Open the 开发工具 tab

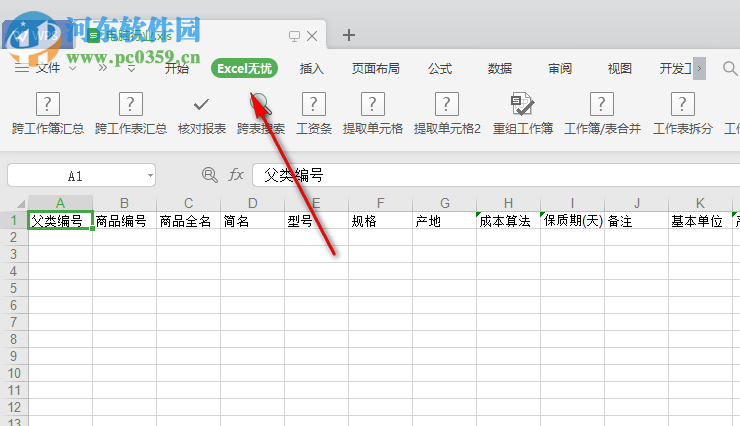675,68
